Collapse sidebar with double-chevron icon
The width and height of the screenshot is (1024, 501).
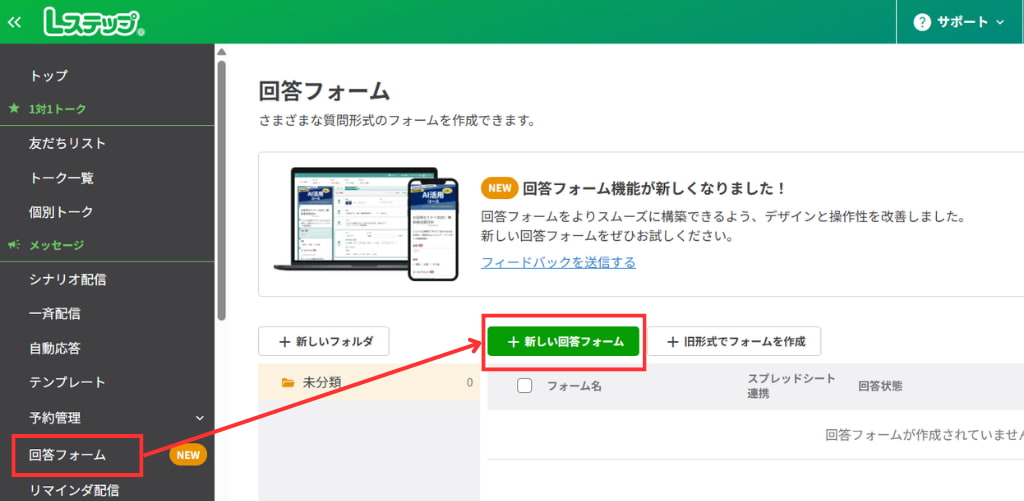click(14, 22)
